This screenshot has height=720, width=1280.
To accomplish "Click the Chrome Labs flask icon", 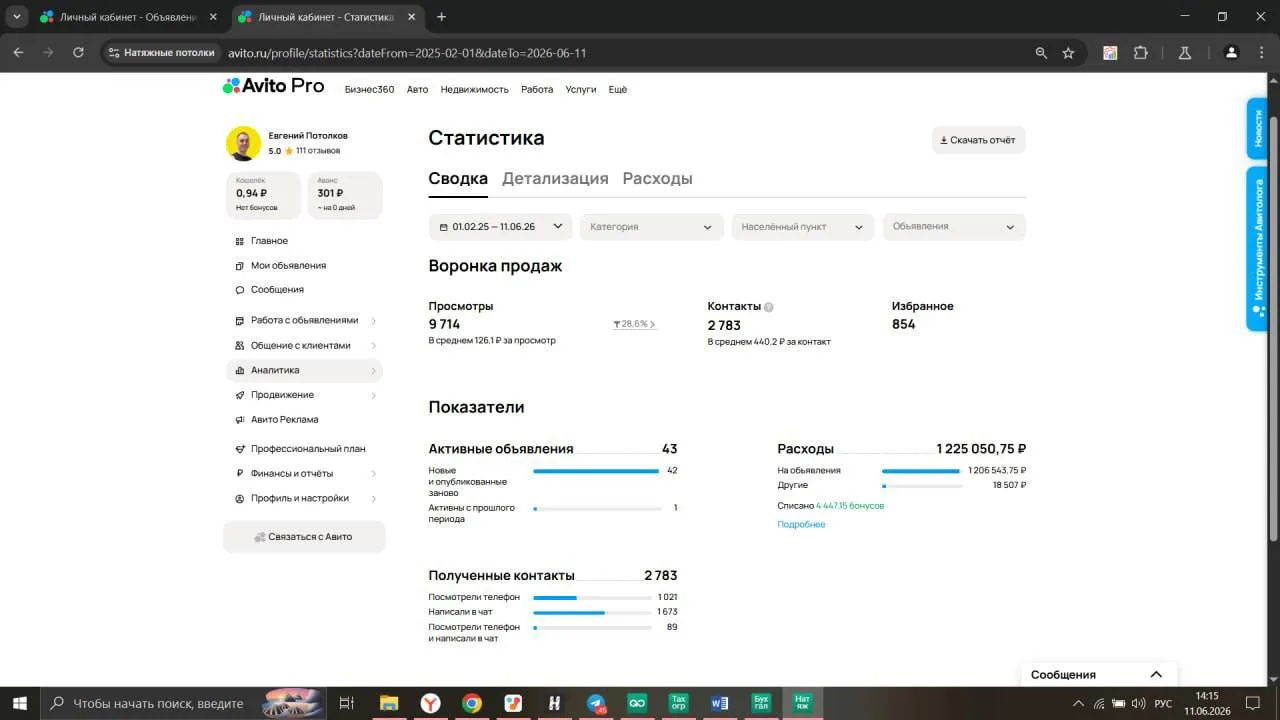I will 1185,53.
